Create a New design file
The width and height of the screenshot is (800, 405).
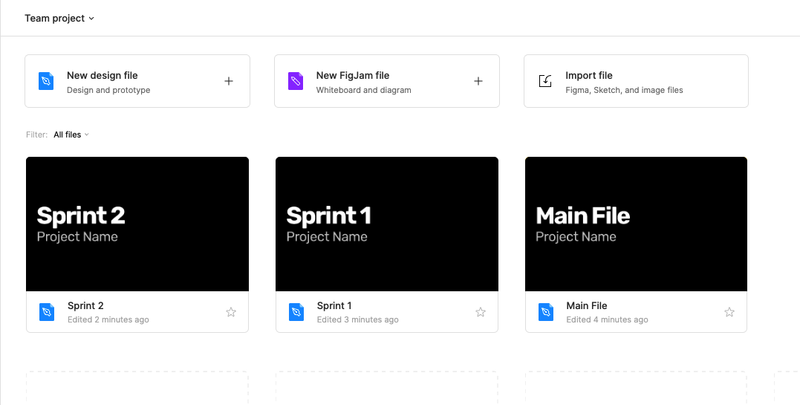click(137, 81)
